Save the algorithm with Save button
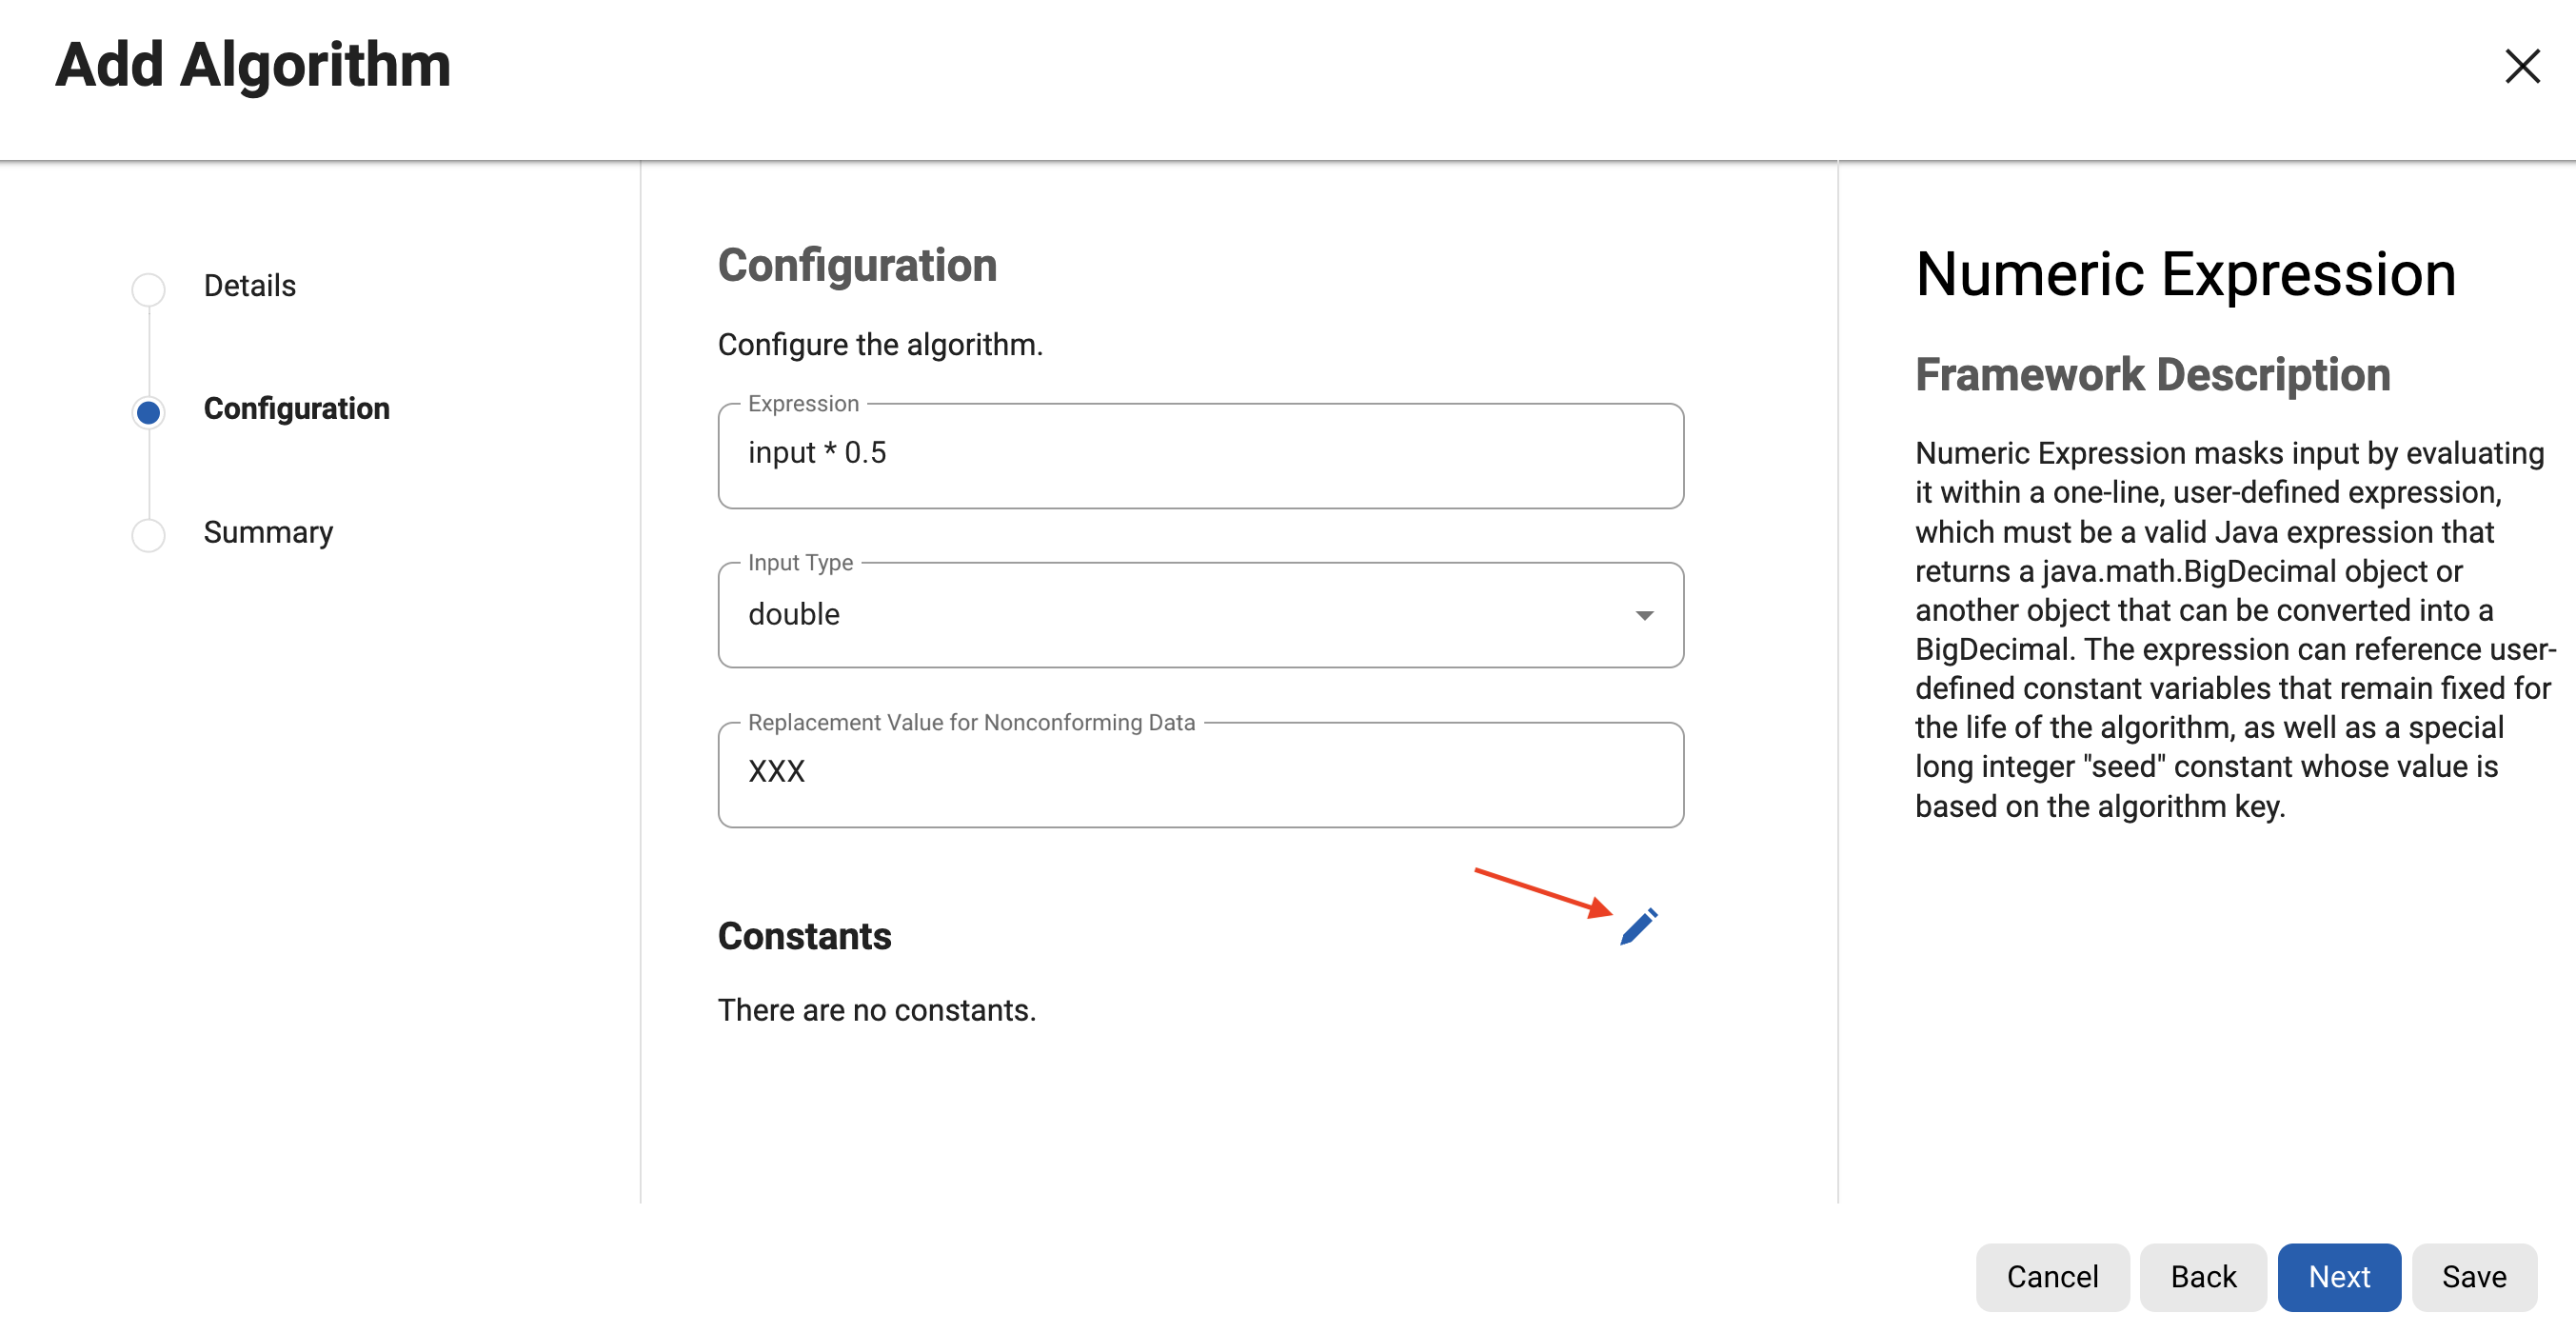The width and height of the screenshot is (2576, 1333). click(2473, 1276)
